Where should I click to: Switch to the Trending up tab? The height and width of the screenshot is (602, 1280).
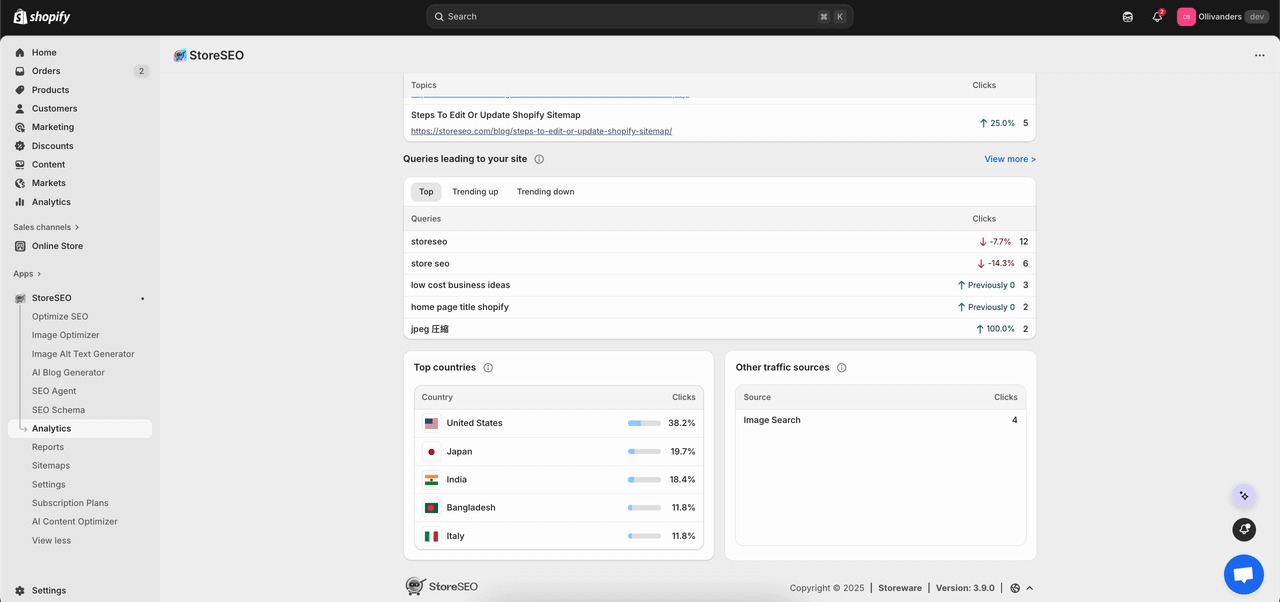[474, 191]
